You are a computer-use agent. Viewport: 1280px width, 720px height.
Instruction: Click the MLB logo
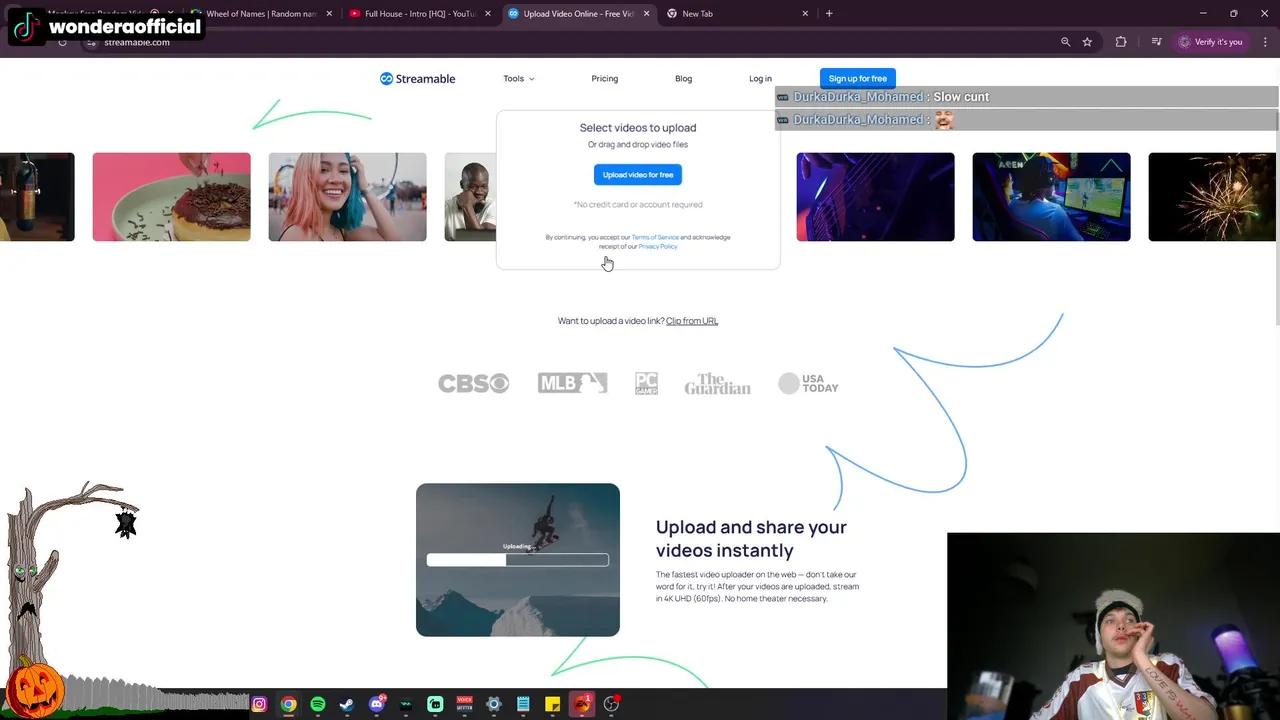click(x=572, y=383)
